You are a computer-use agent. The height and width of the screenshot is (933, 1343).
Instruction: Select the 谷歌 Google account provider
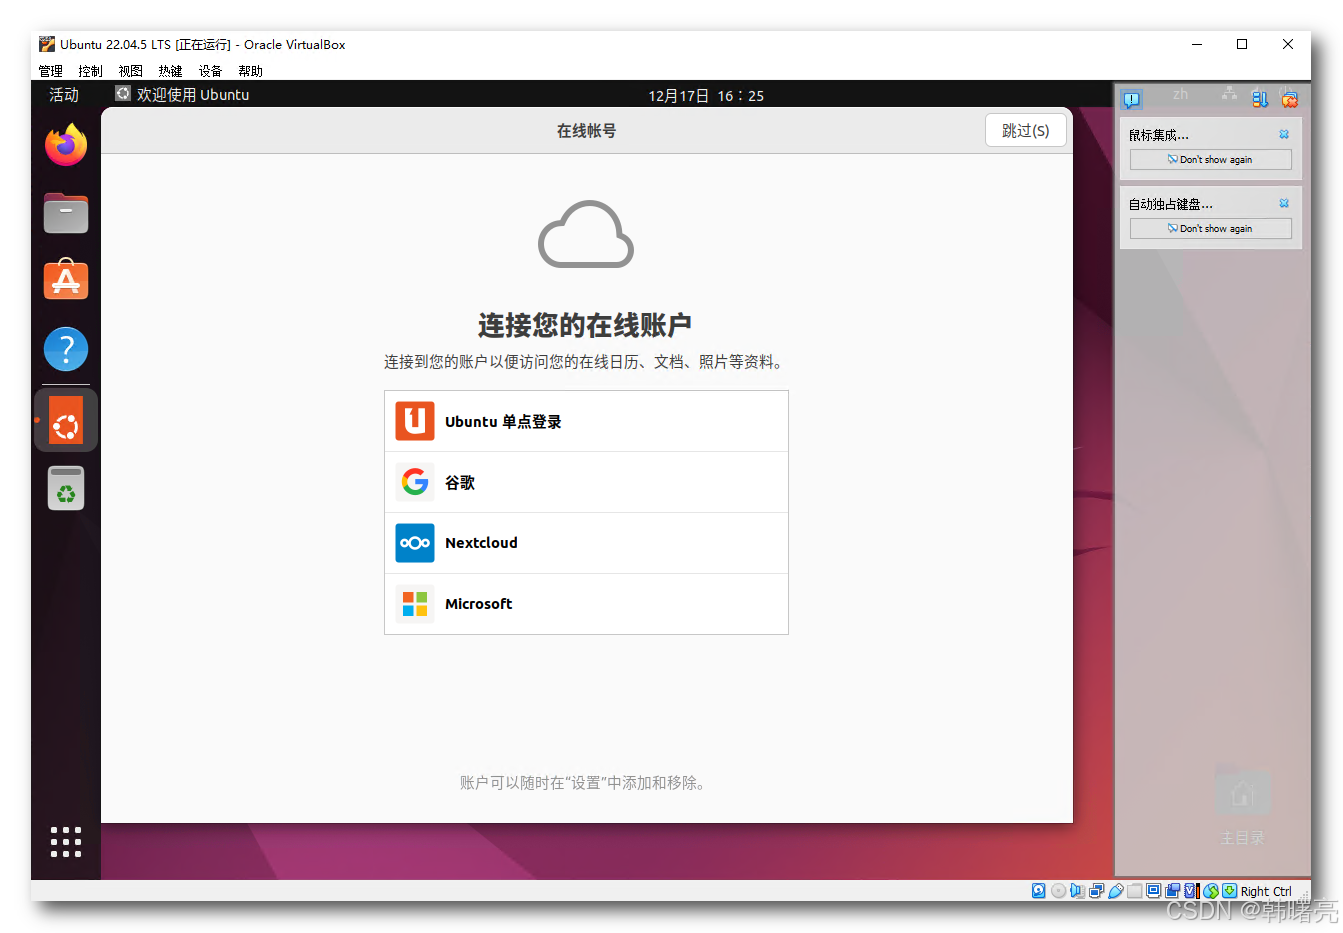click(586, 481)
